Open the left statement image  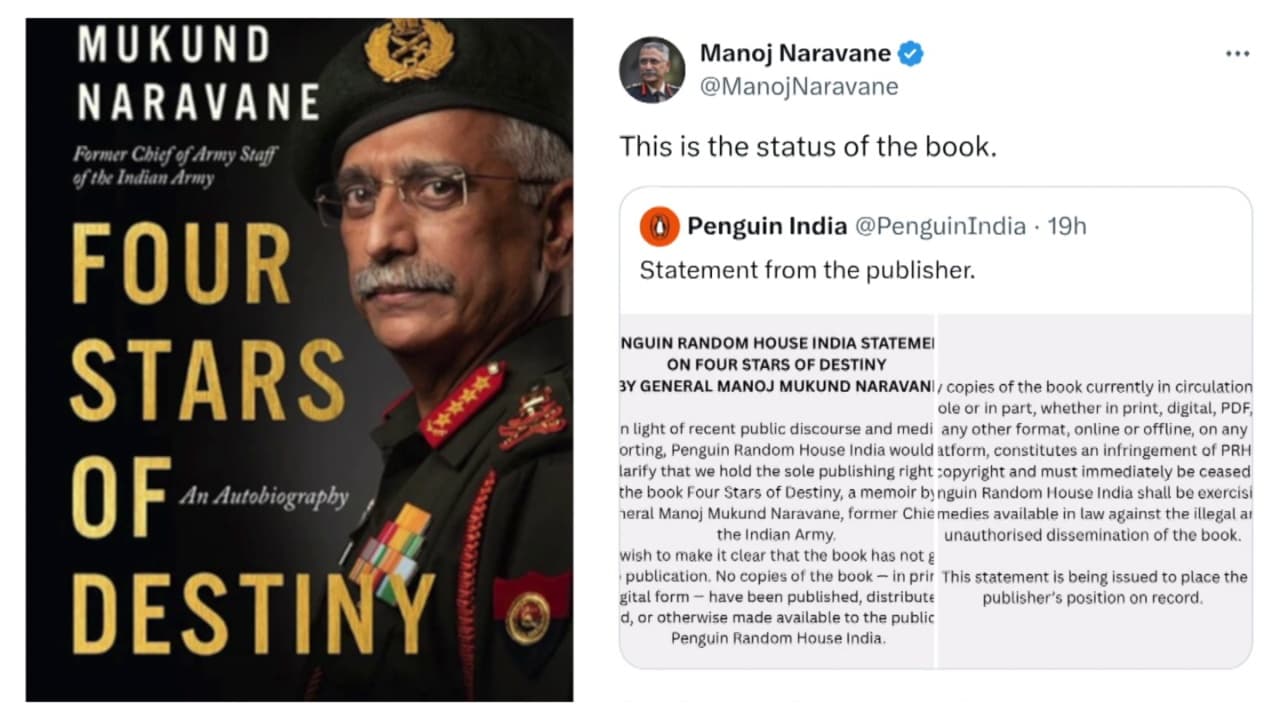click(x=777, y=491)
